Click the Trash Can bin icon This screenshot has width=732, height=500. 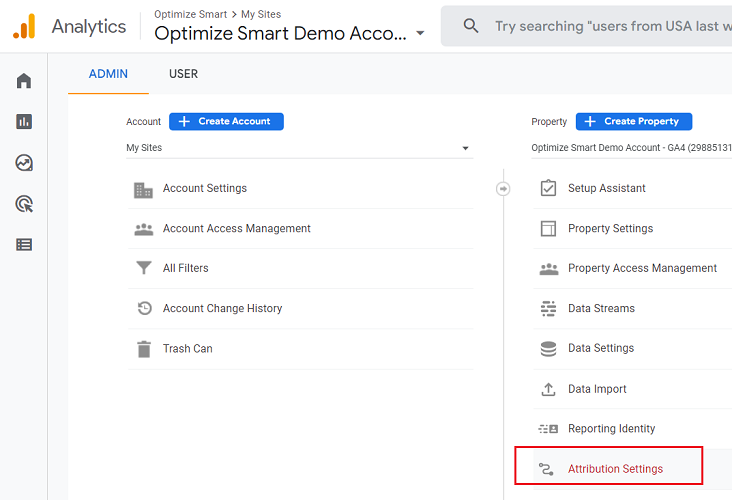144,349
